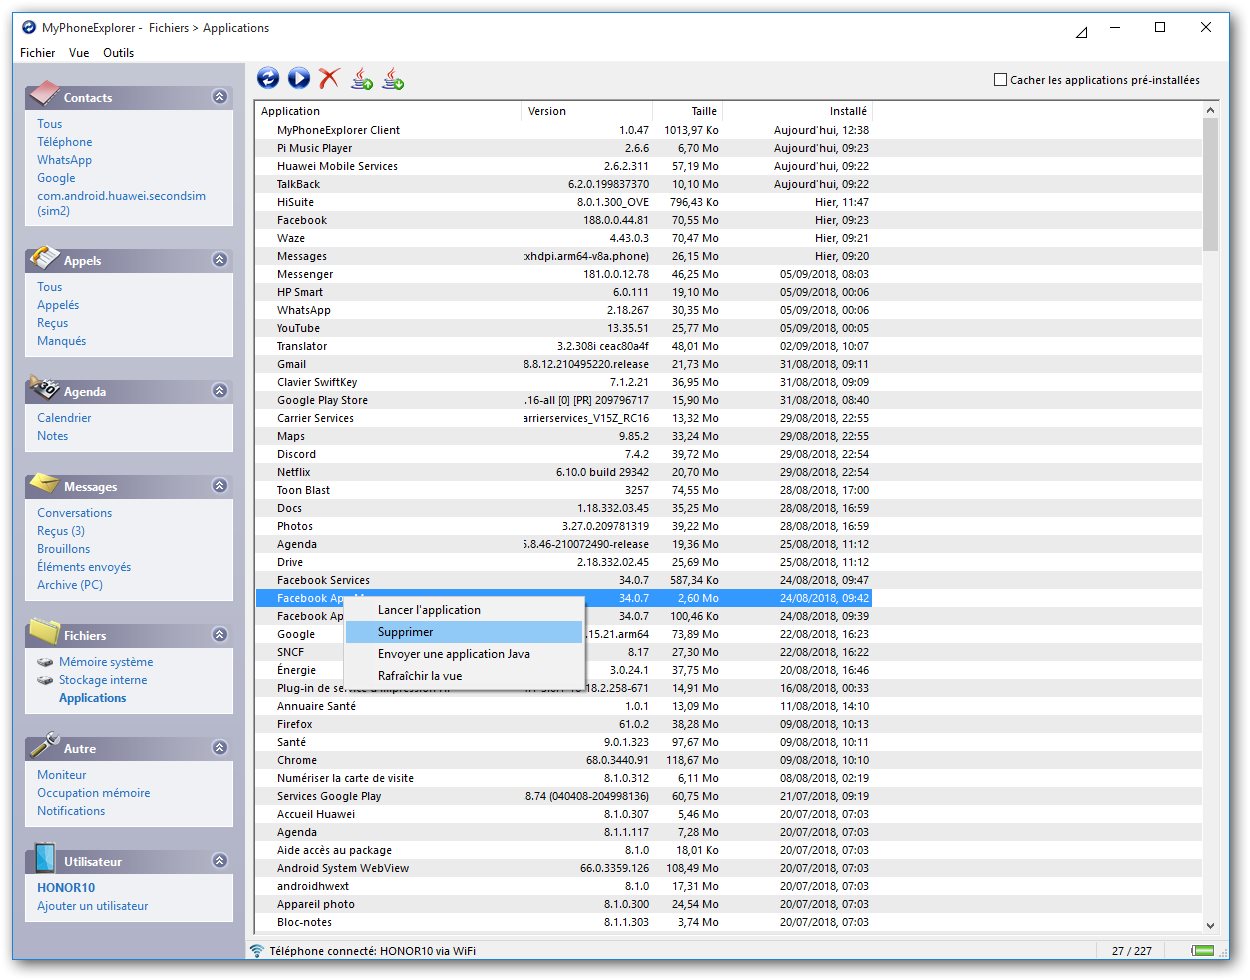Collapse the Appels panel

pos(219,260)
